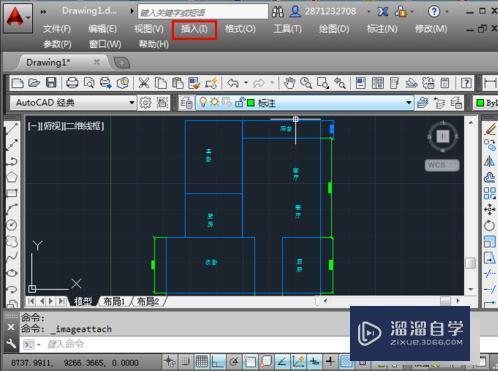Open the Block Editor icon

[x=212, y=83]
